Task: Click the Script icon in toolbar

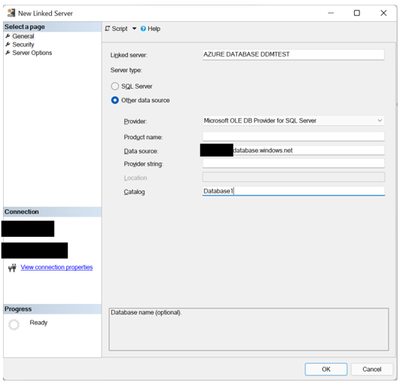Action: tap(107, 29)
